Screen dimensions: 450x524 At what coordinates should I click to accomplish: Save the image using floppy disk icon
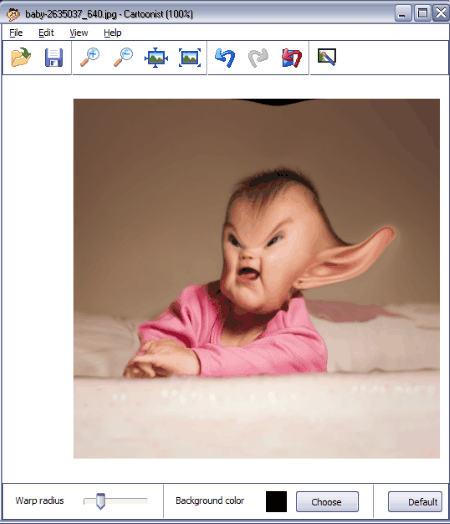[x=54, y=57]
